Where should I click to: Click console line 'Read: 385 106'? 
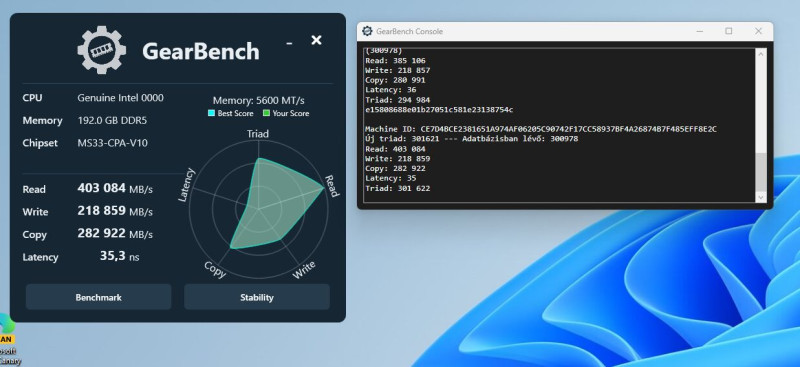pyautogui.click(x=395, y=61)
